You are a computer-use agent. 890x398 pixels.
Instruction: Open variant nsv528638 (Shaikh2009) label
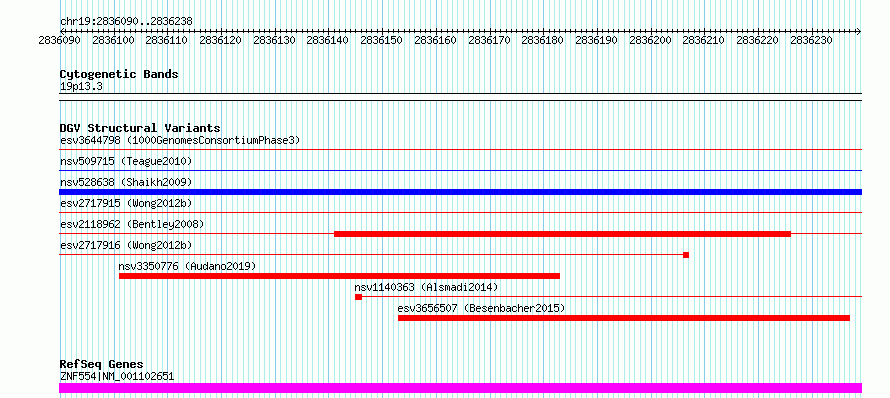[126, 182]
